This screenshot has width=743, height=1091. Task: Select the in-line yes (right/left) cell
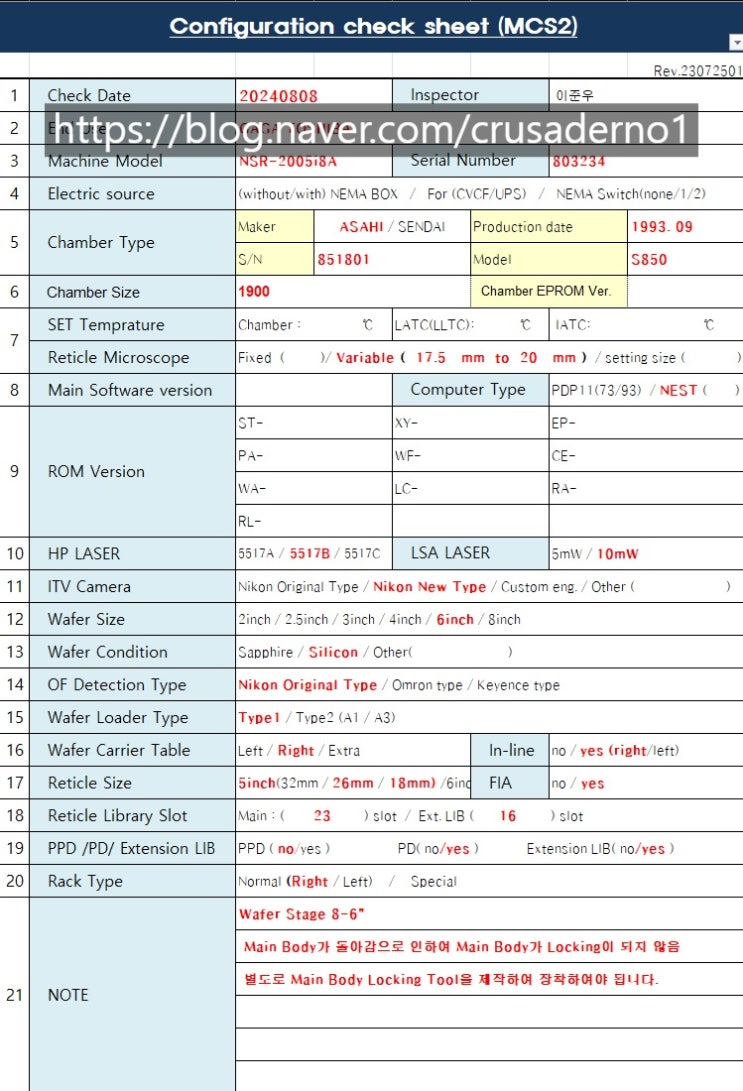tap(646, 750)
